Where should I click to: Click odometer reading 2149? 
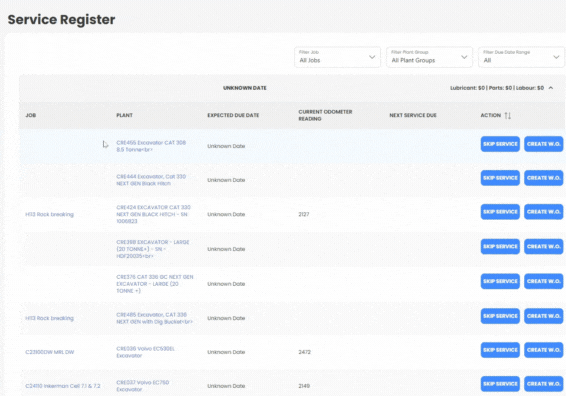[x=304, y=386]
